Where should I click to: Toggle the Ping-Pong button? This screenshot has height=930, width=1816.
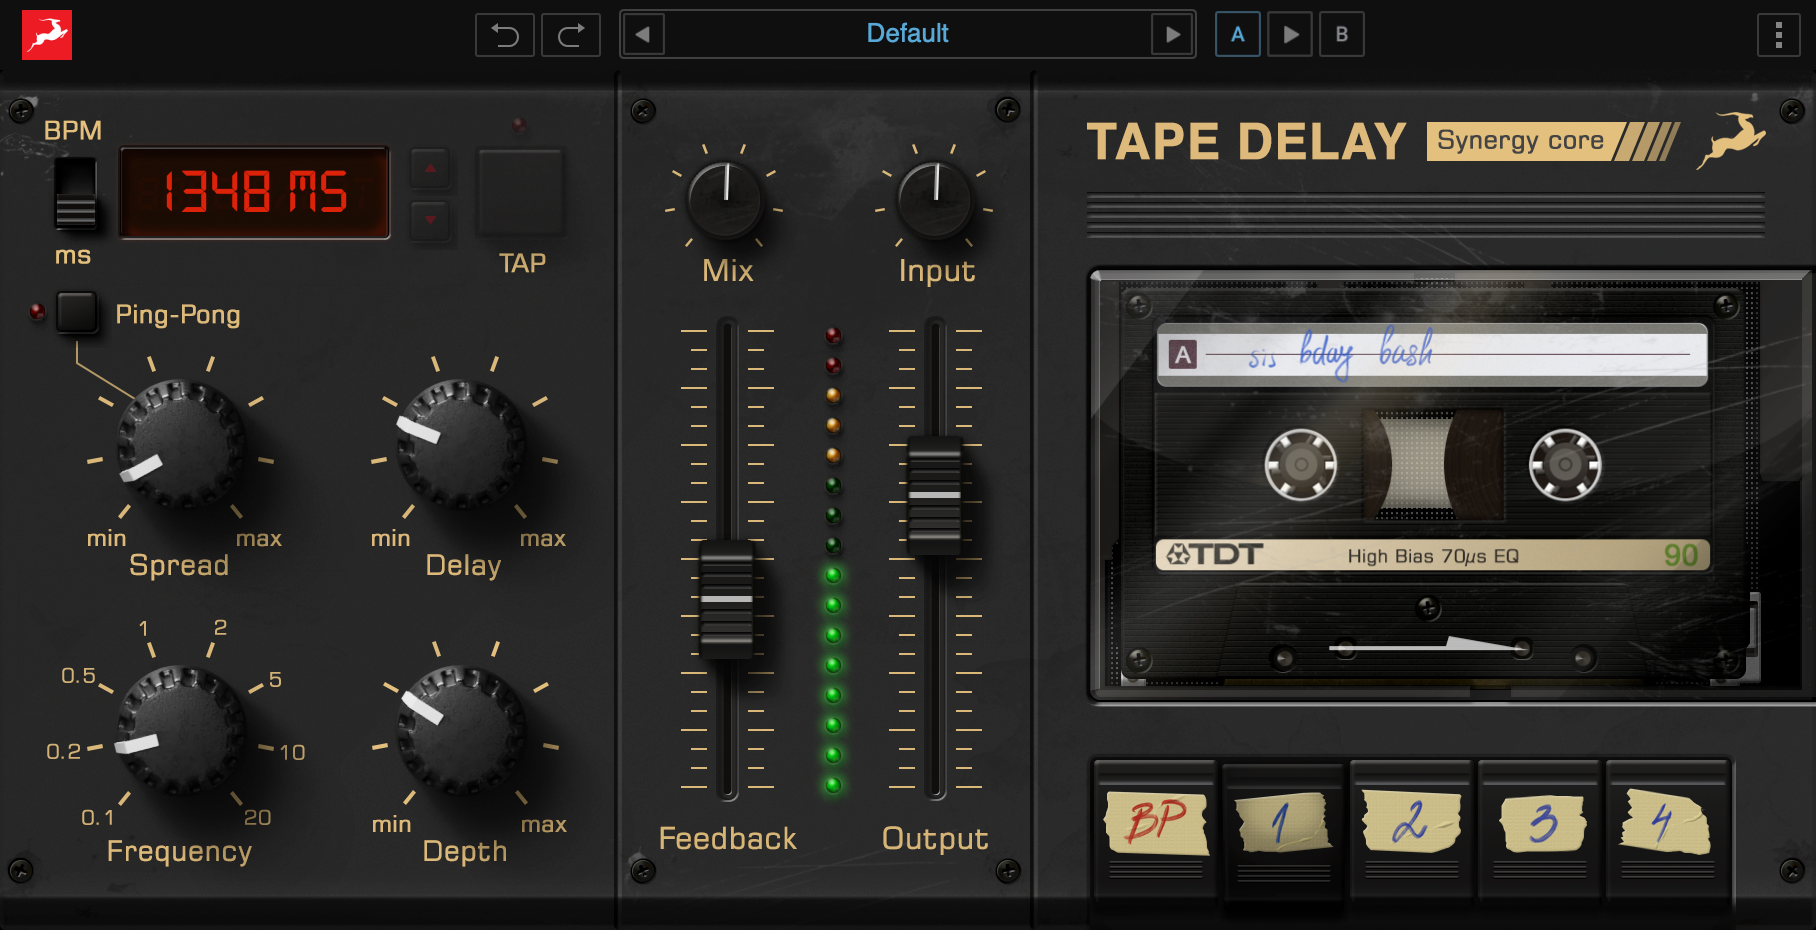point(77,313)
